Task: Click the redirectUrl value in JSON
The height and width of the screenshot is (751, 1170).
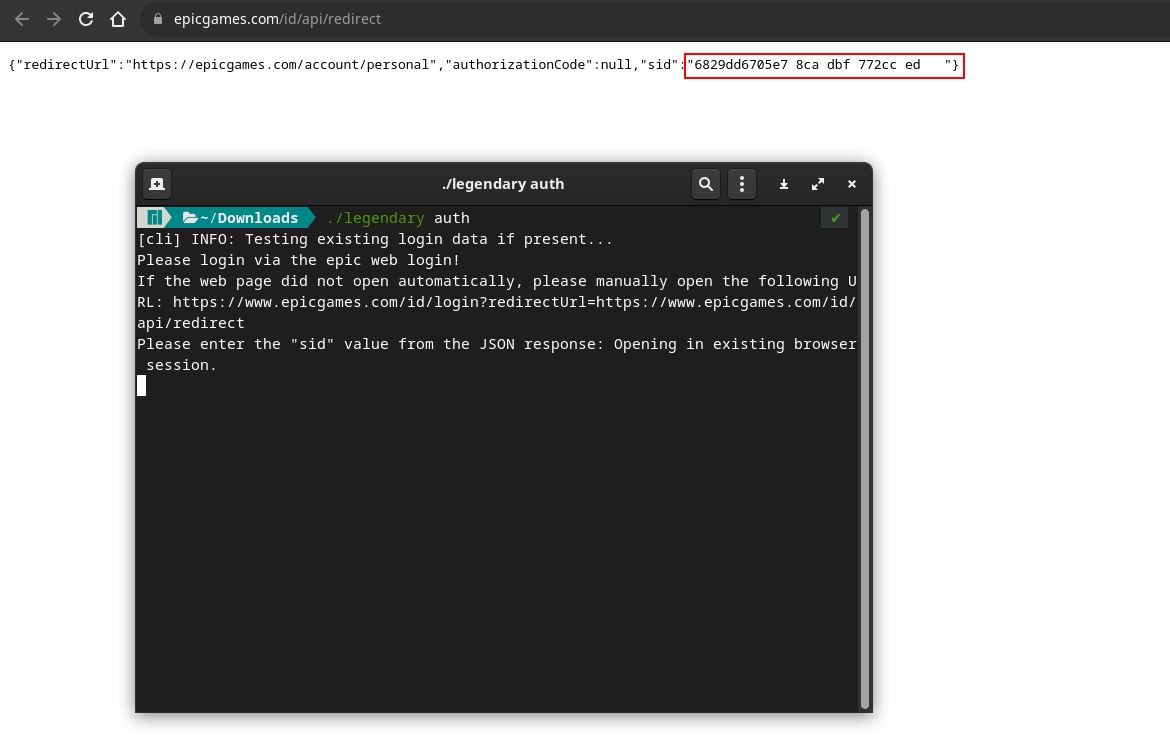Action: (x=281, y=65)
